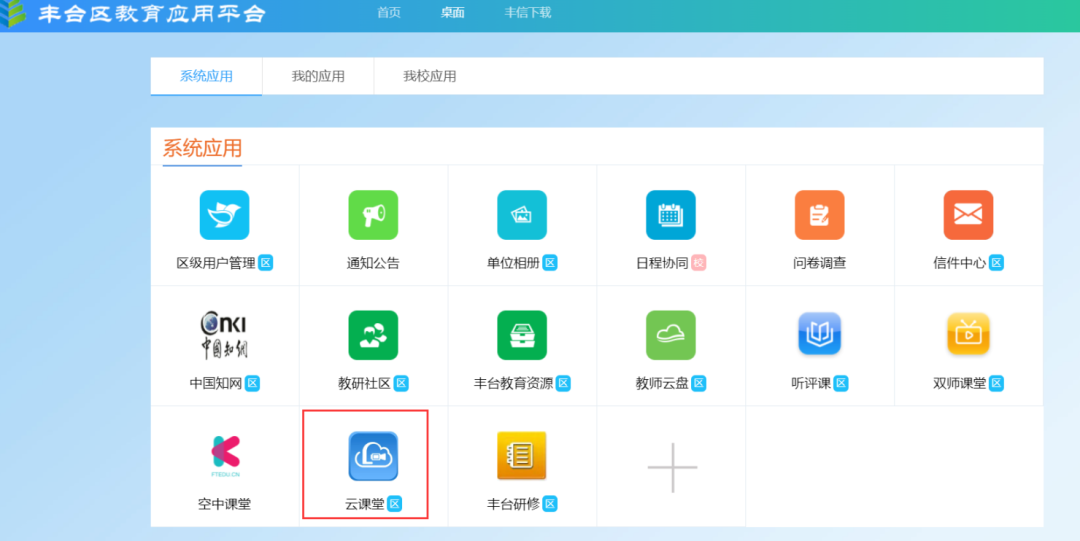Image resolution: width=1080 pixels, height=541 pixels.
Task: Open the 信件中心 envelope icon
Action: (968, 215)
